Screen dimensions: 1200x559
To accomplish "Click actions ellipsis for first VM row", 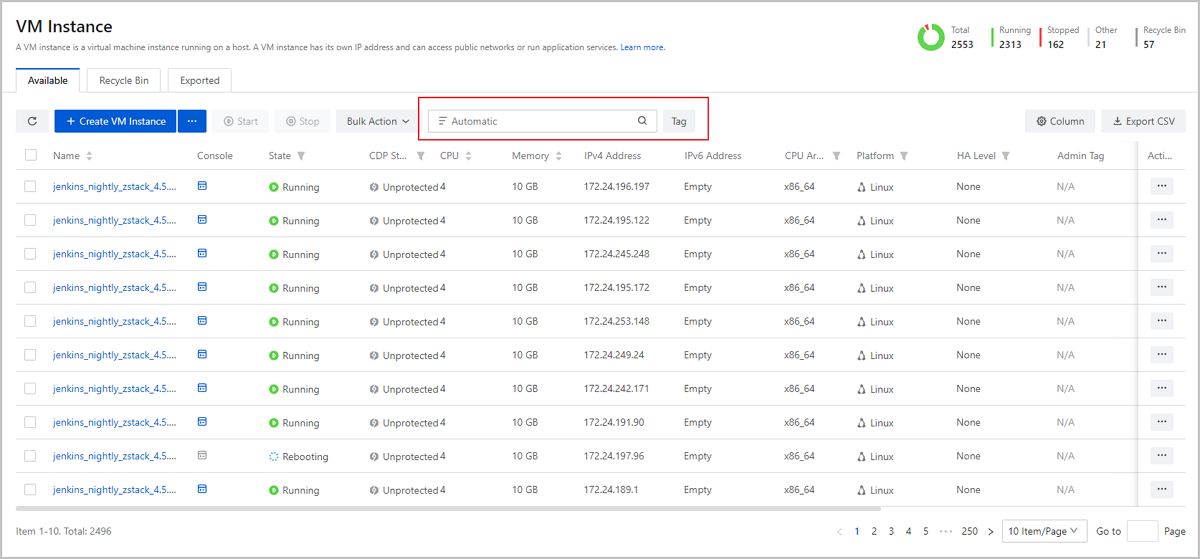I will [x=1161, y=186].
